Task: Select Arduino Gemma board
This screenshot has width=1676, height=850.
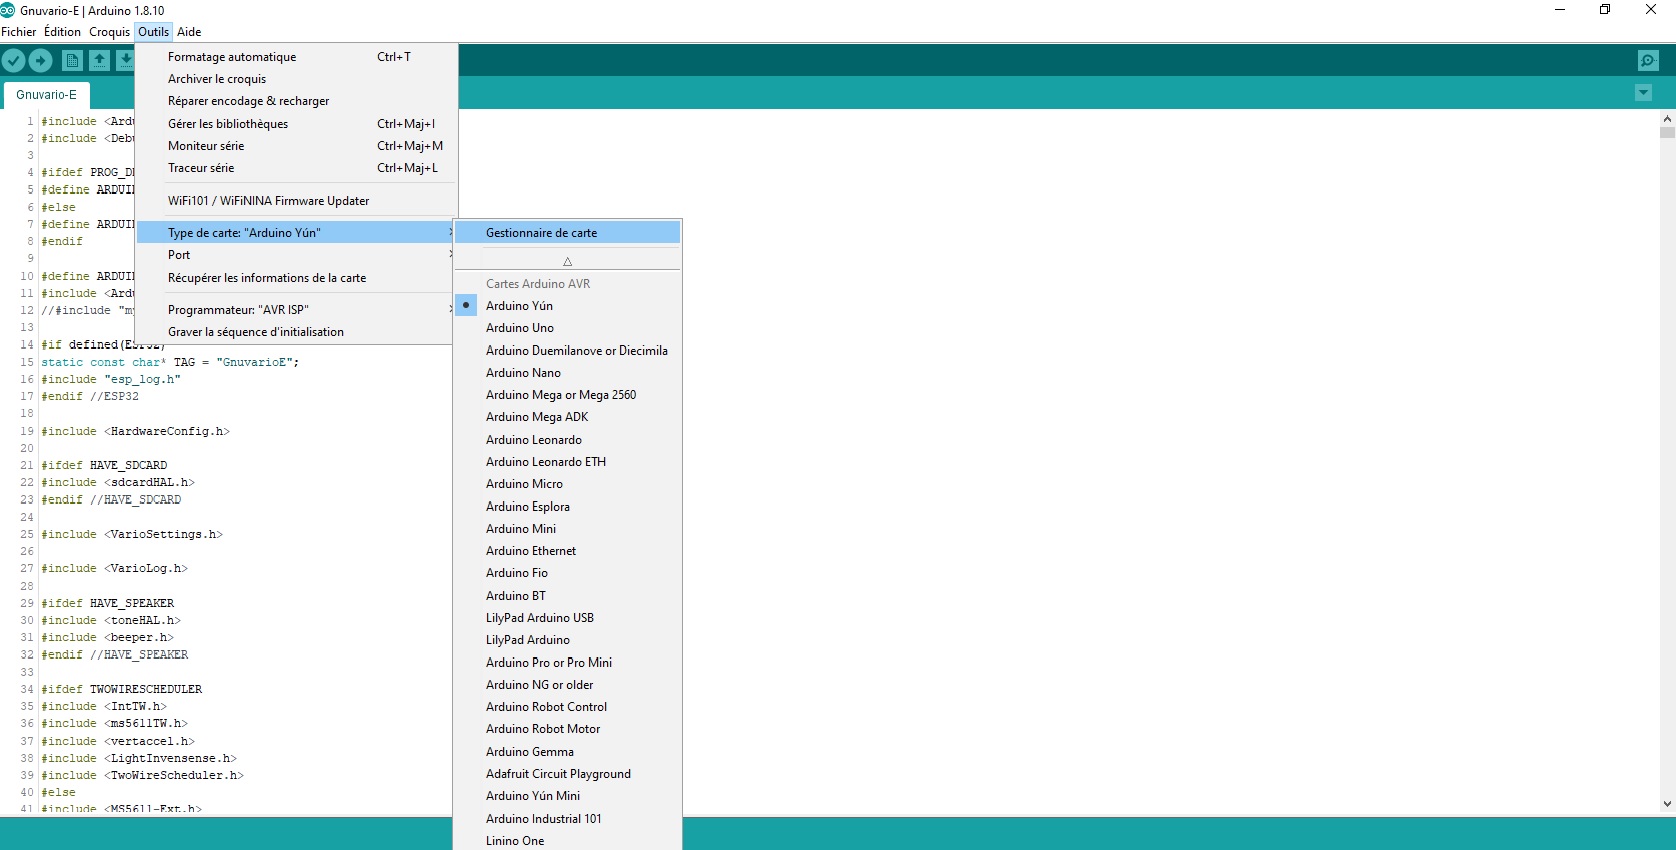Action: [x=567, y=752]
